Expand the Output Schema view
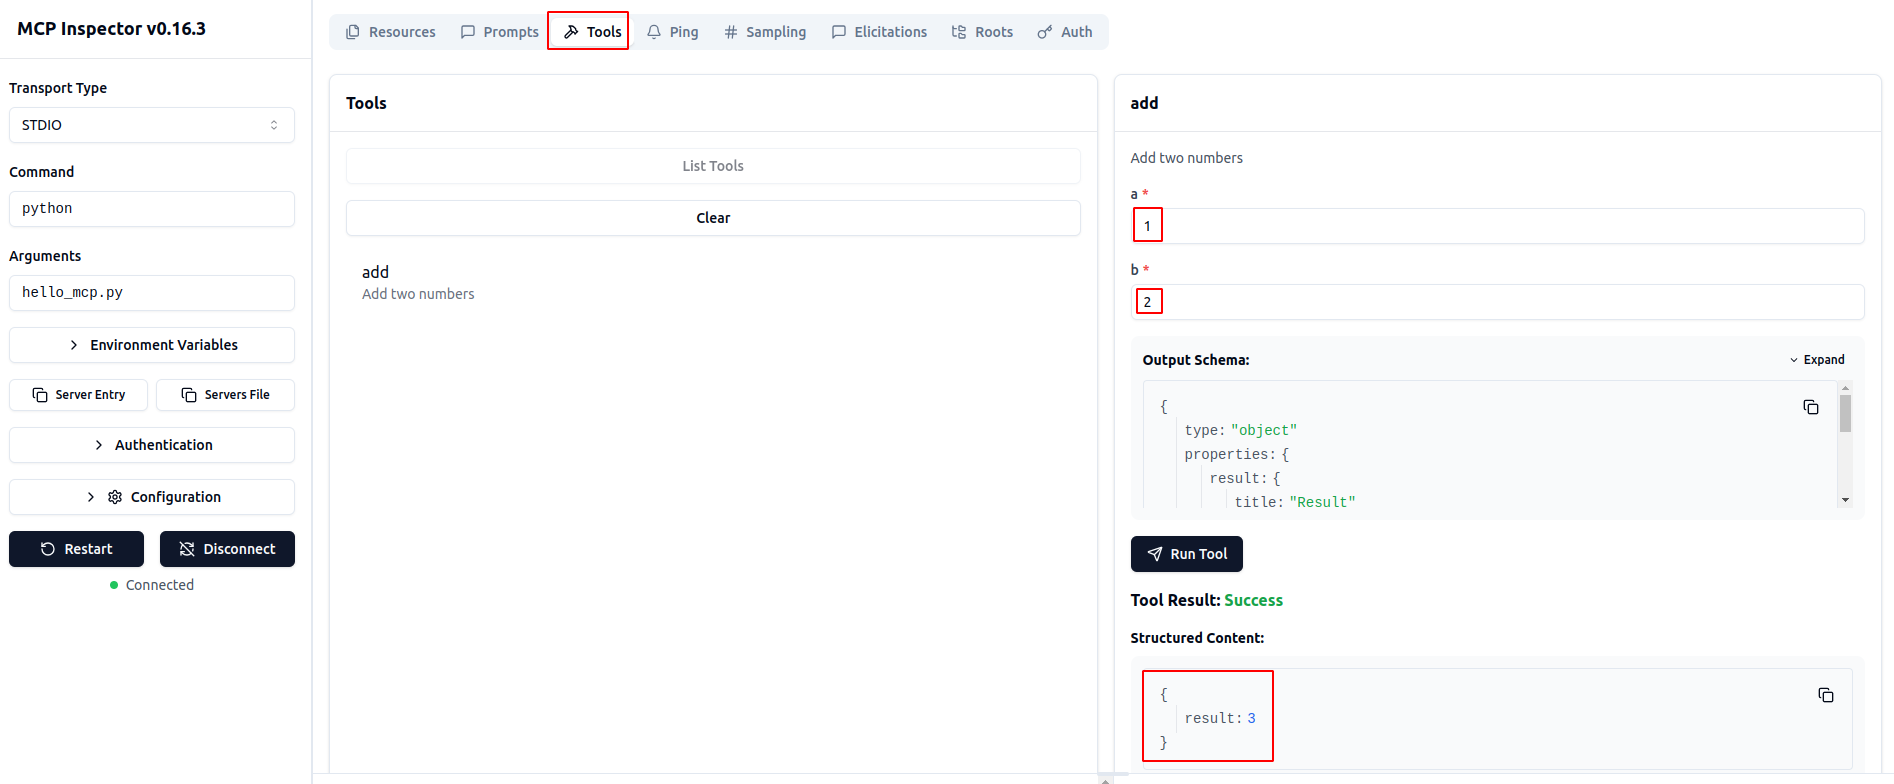This screenshot has height=784, width=1894. click(x=1817, y=360)
